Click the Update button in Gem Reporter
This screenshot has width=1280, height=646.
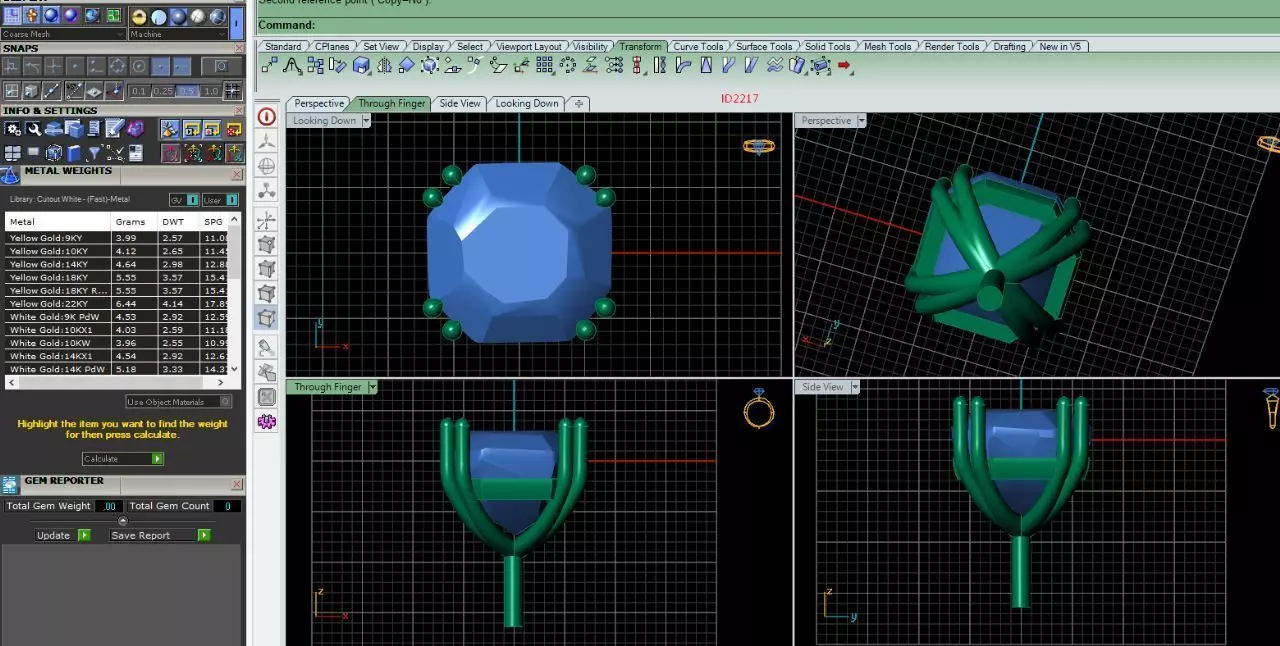pos(63,536)
